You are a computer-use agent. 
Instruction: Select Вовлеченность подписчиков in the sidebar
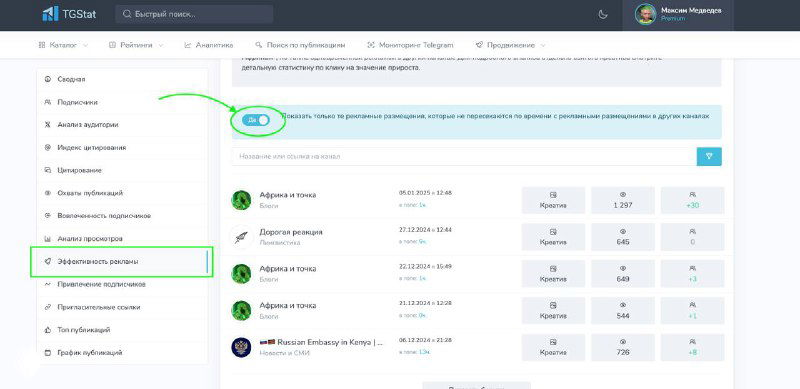pos(122,215)
